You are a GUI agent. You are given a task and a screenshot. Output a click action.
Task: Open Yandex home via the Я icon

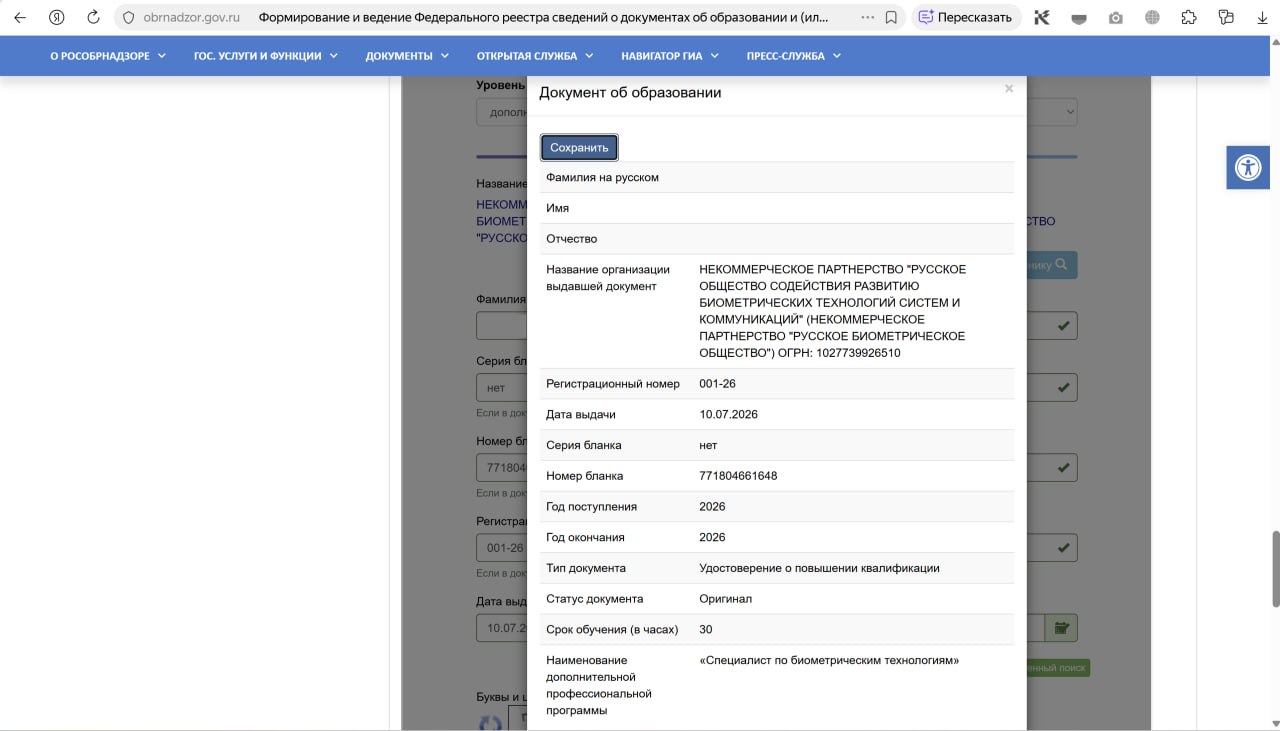pos(57,17)
